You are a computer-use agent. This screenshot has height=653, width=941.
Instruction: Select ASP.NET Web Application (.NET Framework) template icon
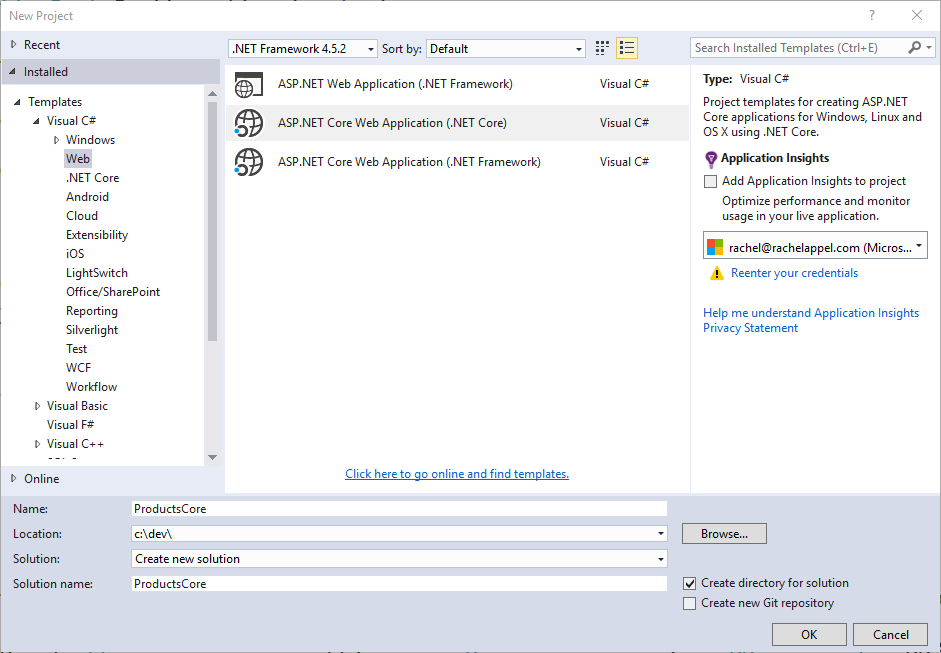click(x=248, y=84)
